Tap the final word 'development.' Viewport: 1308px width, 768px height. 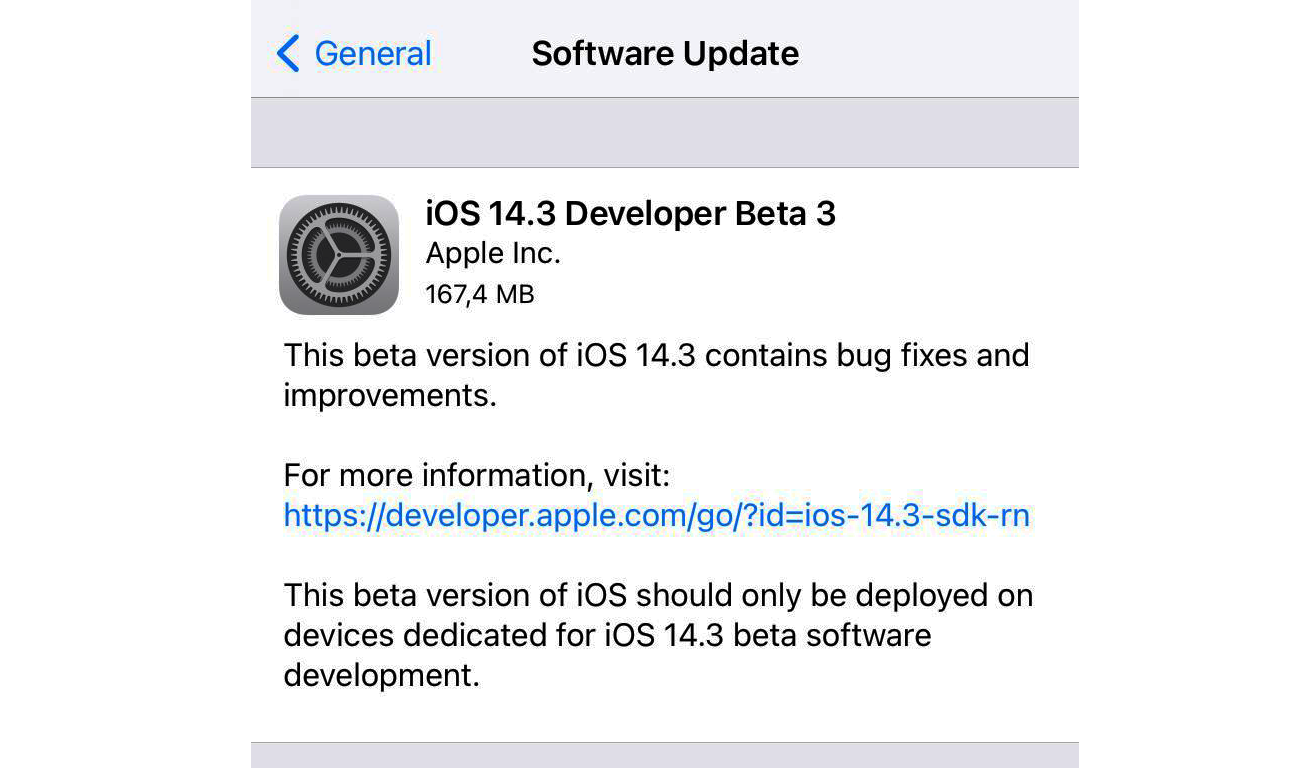[x=382, y=676]
